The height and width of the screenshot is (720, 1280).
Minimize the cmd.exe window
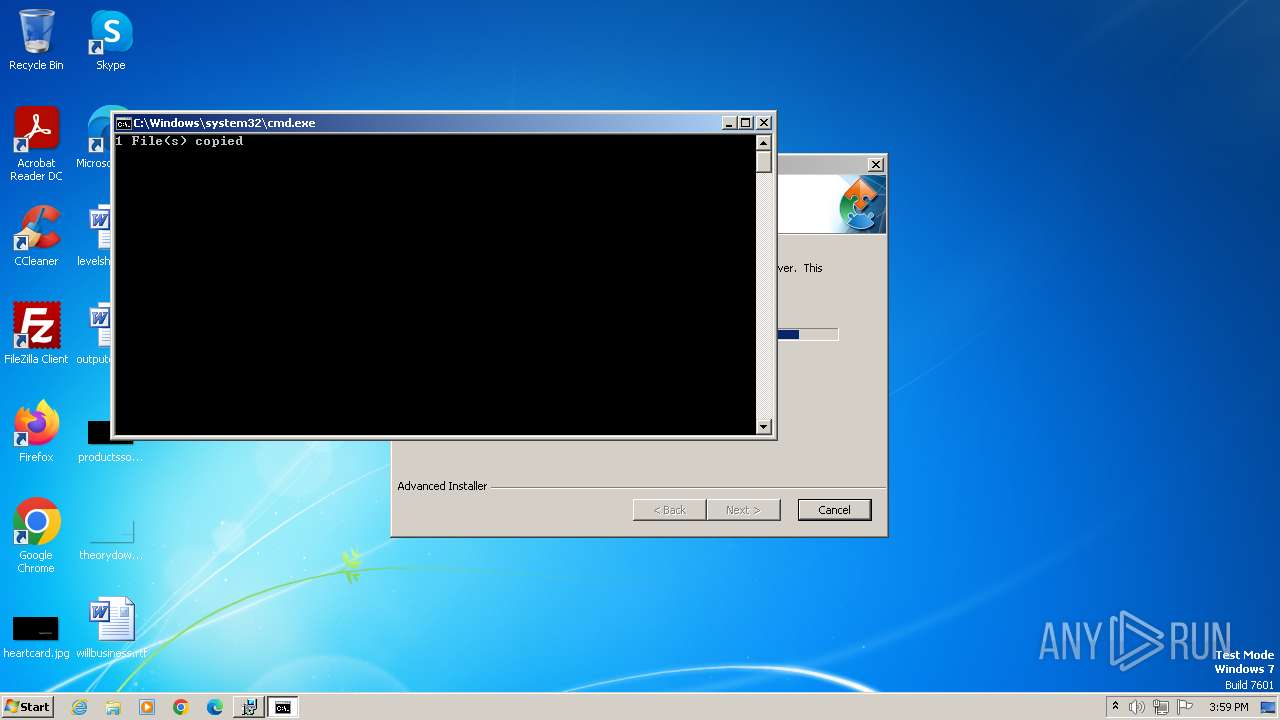pos(729,123)
